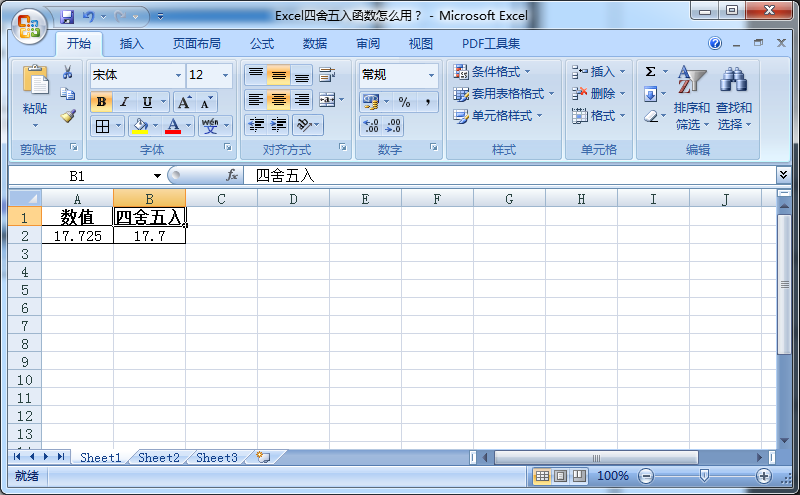The width and height of the screenshot is (800, 495).
Task: Click the Cut scissors icon
Action: pos(67,72)
